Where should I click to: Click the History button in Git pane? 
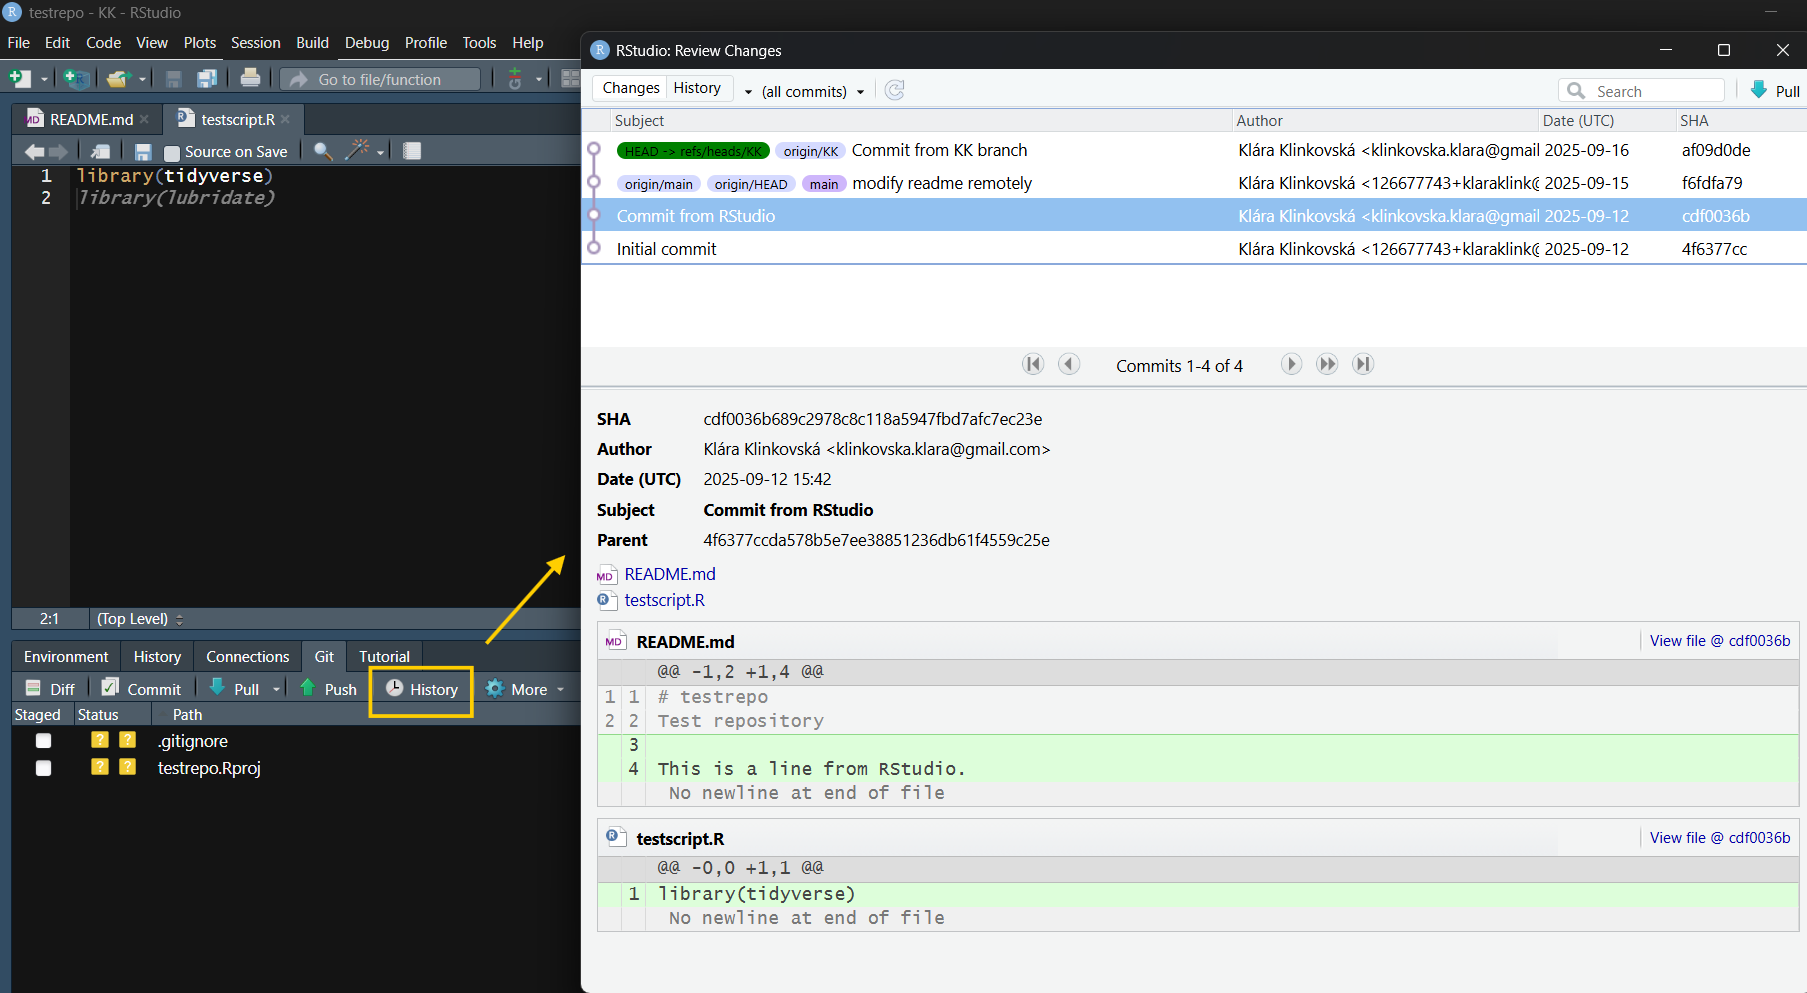[422, 689]
